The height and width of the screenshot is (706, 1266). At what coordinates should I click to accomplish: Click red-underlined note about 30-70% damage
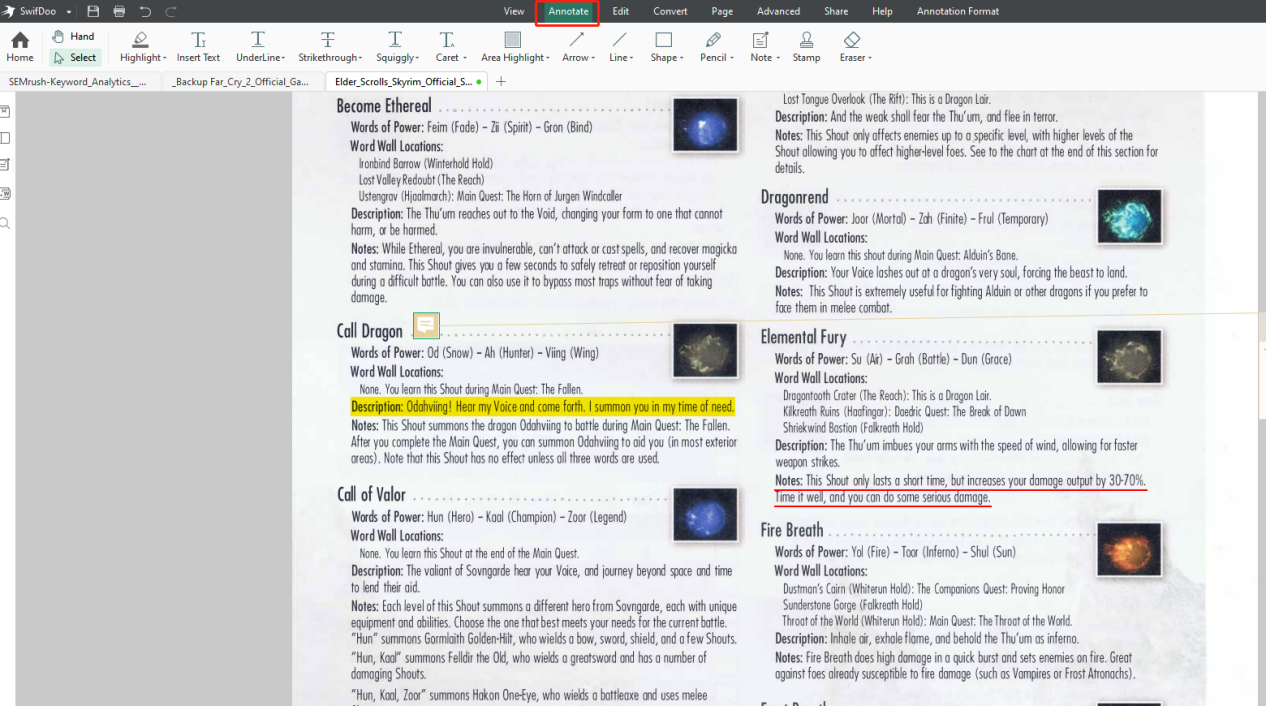click(961, 489)
